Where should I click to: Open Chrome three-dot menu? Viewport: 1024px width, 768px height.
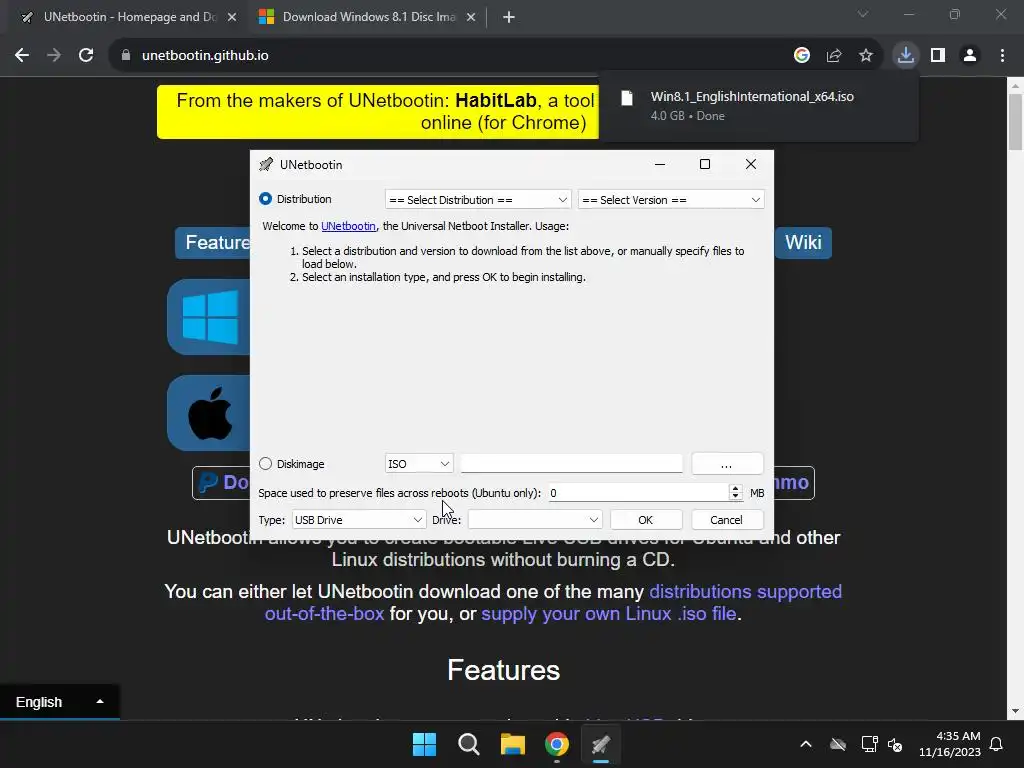(1002, 56)
